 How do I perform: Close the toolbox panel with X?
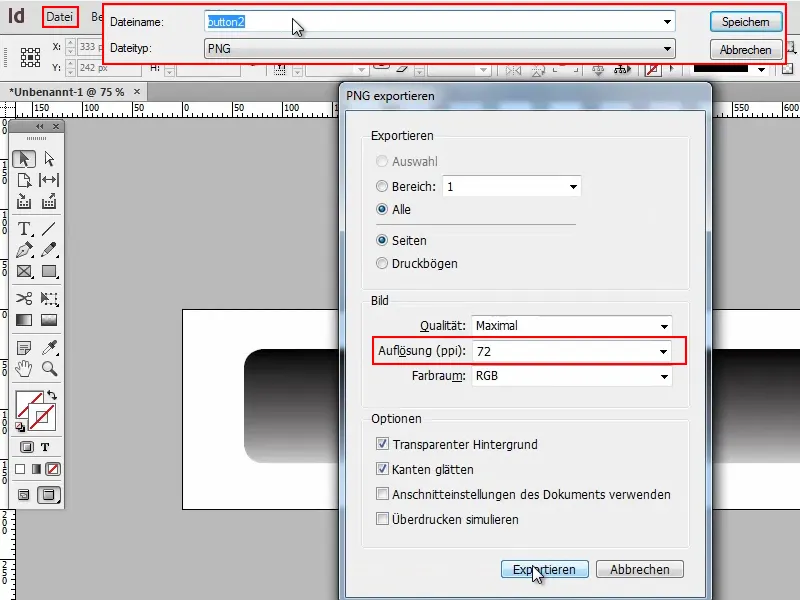coord(56,127)
